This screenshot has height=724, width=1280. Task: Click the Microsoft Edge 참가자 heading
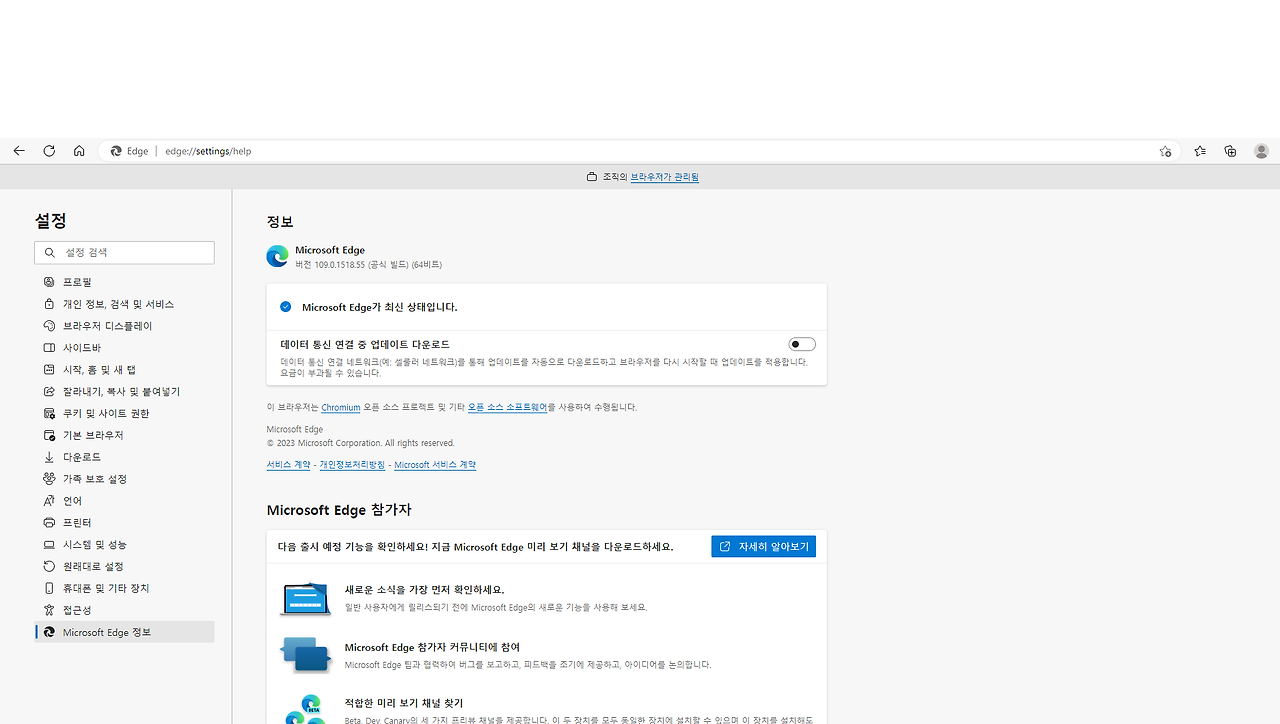[x=339, y=510]
